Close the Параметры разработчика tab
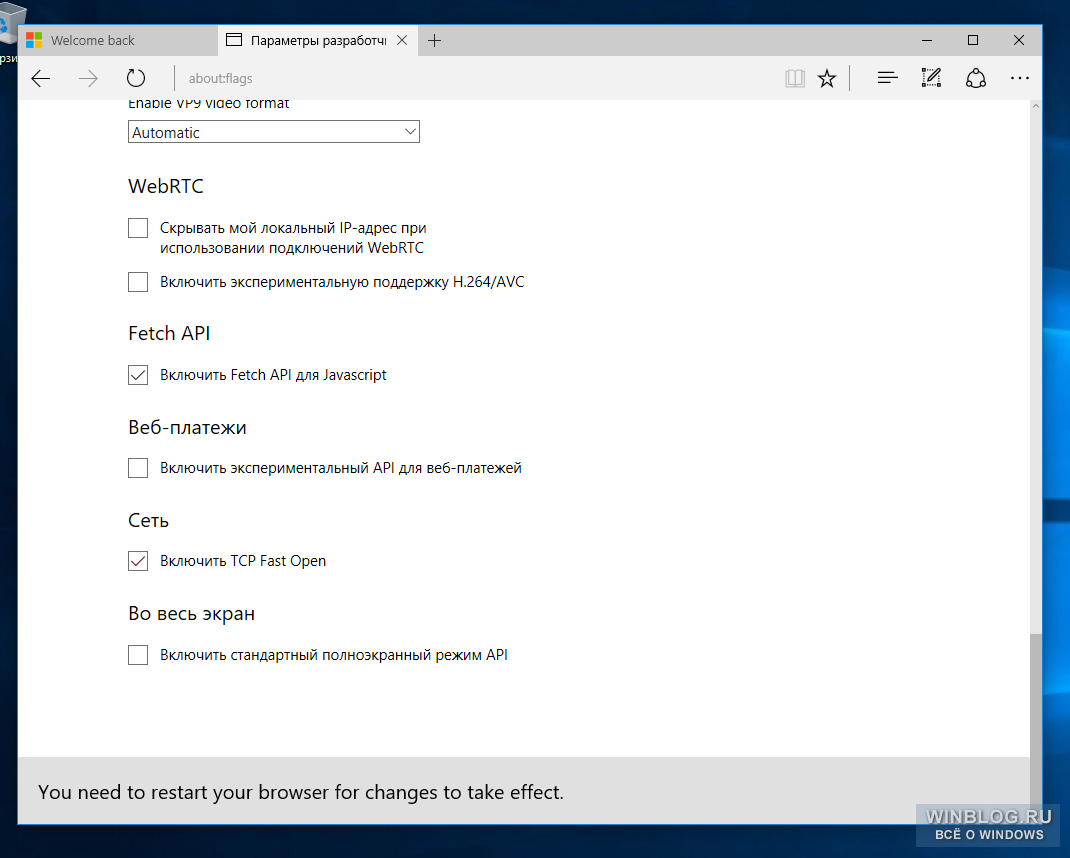 coord(403,40)
